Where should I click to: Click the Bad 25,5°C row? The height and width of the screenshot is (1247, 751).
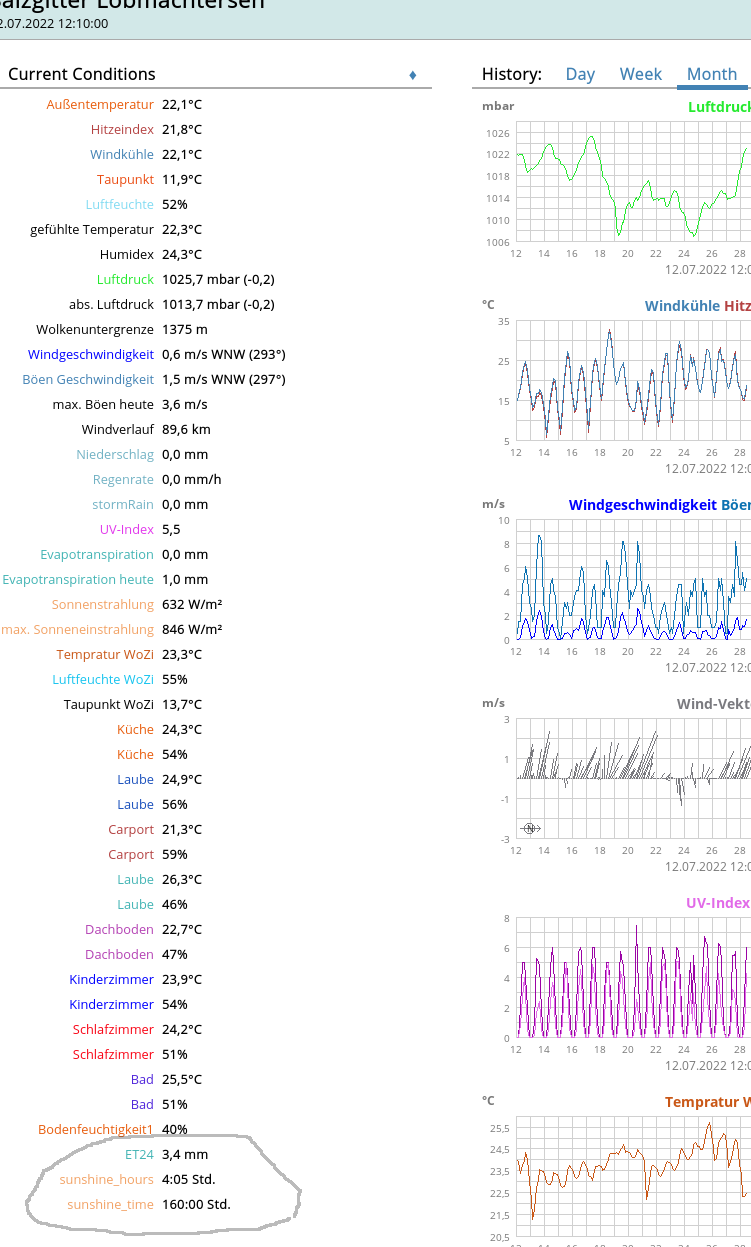pos(167,1079)
